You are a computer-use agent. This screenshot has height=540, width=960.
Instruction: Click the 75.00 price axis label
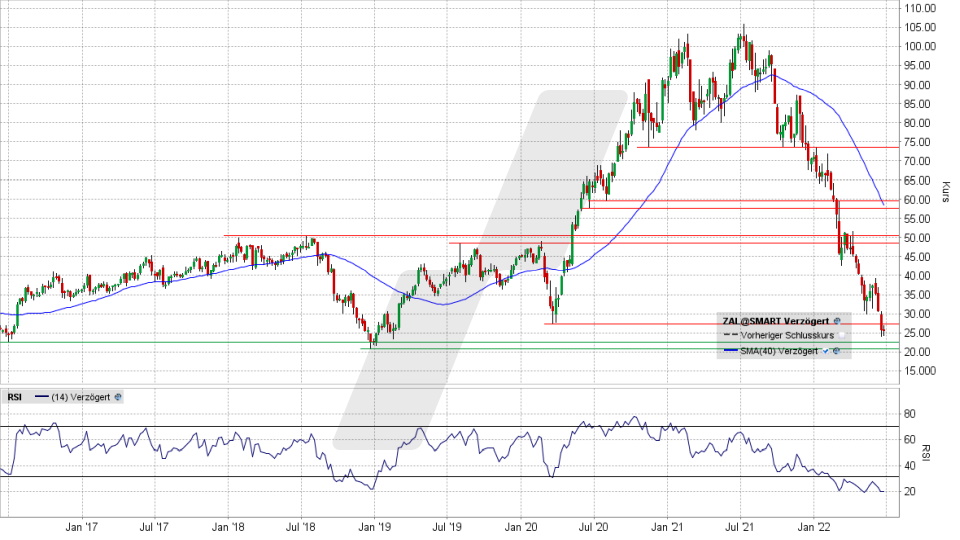tap(917, 141)
